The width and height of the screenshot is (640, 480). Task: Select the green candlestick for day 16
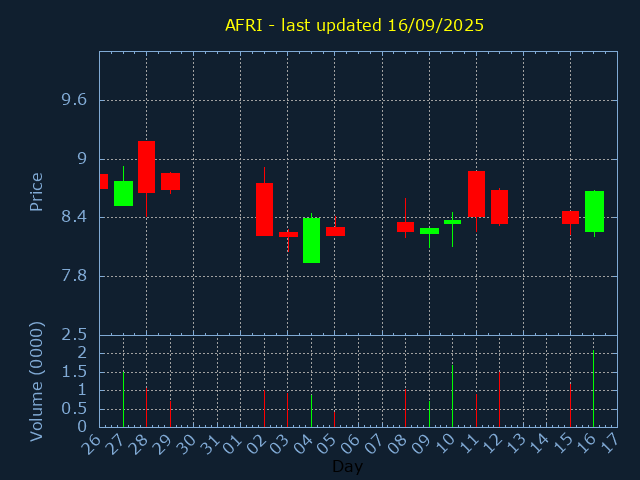pos(594,211)
